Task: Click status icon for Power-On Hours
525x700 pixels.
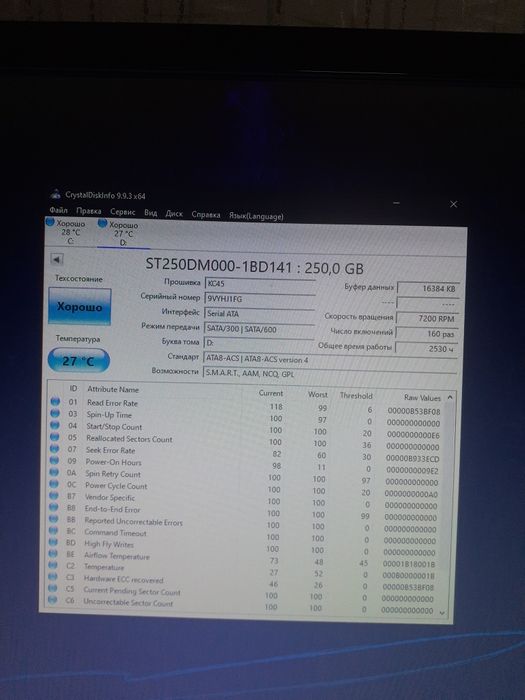Action: coord(54,460)
